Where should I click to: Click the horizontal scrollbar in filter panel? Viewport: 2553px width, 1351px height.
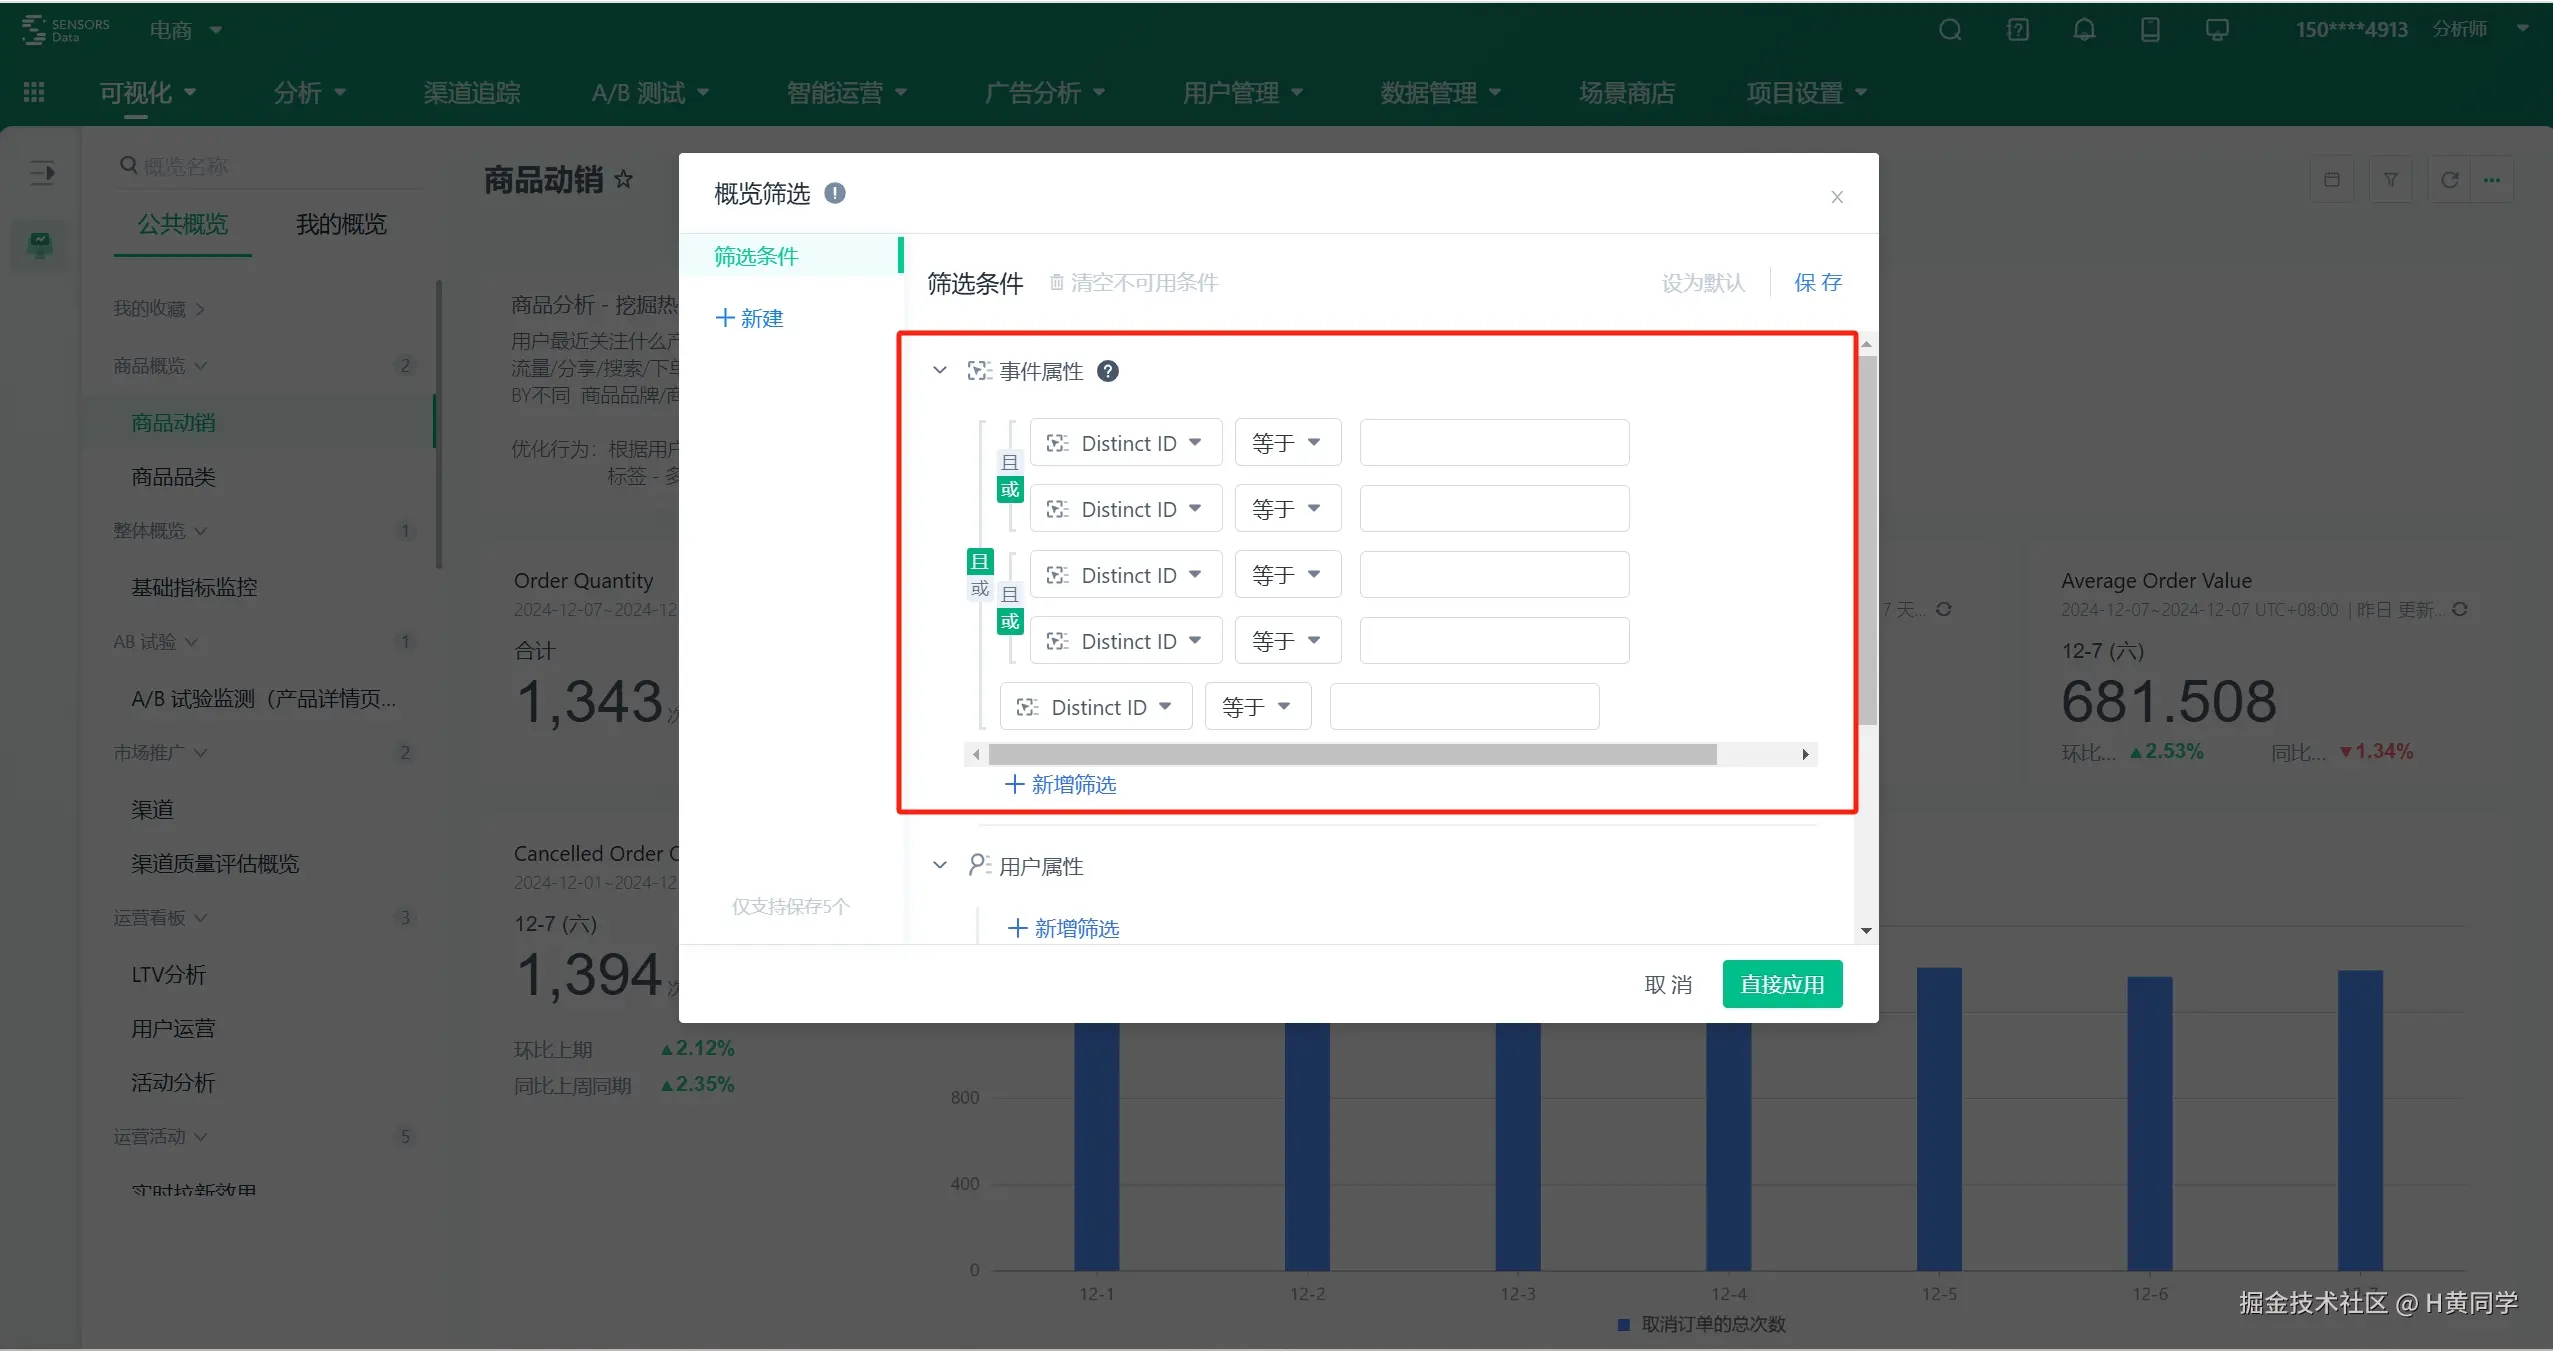coord(1351,754)
